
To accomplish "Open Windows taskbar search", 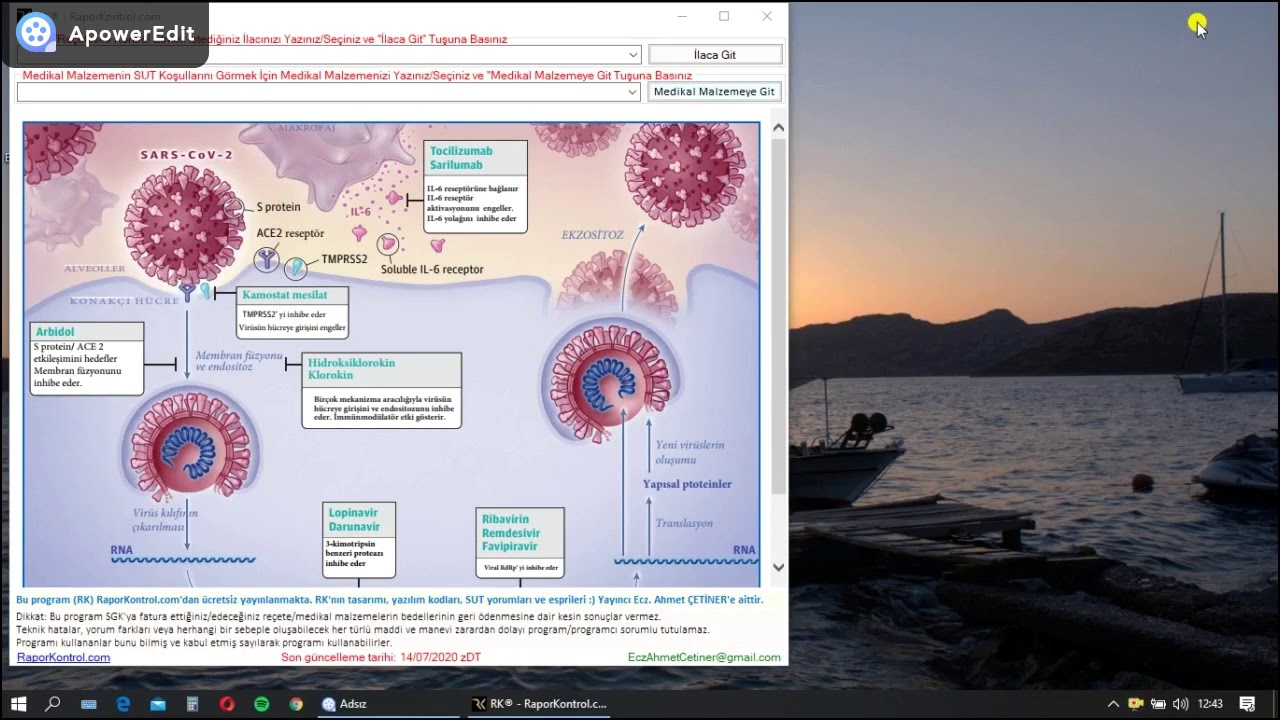I will 53,704.
